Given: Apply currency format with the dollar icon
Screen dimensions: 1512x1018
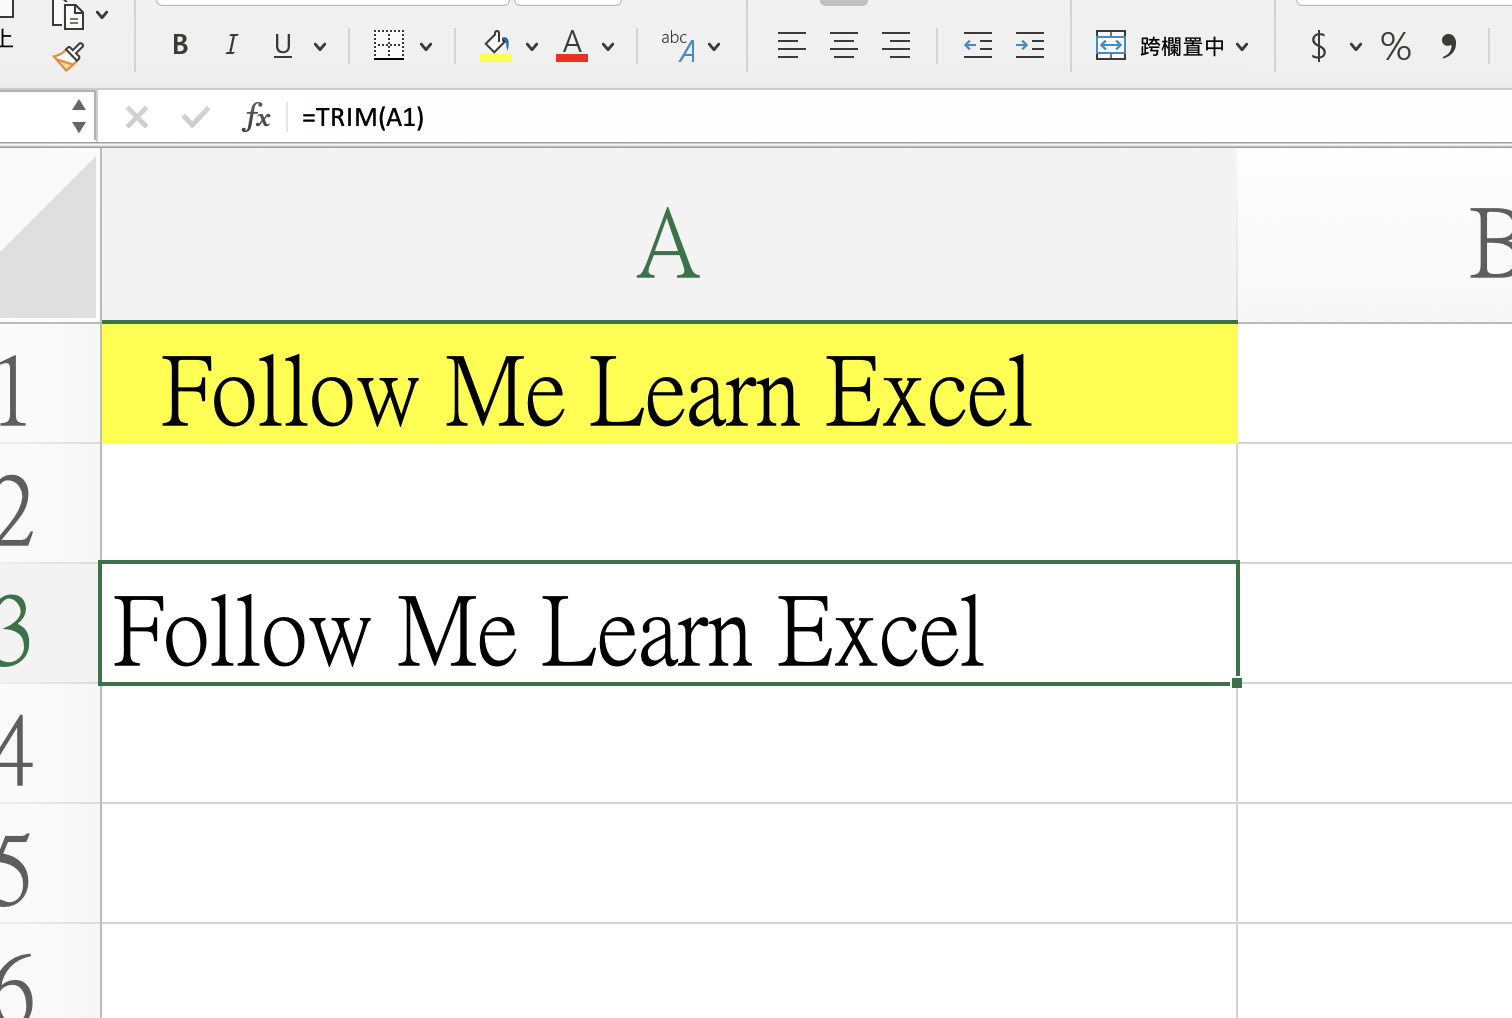Looking at the screenshot, I should (x=1319, y=46).
